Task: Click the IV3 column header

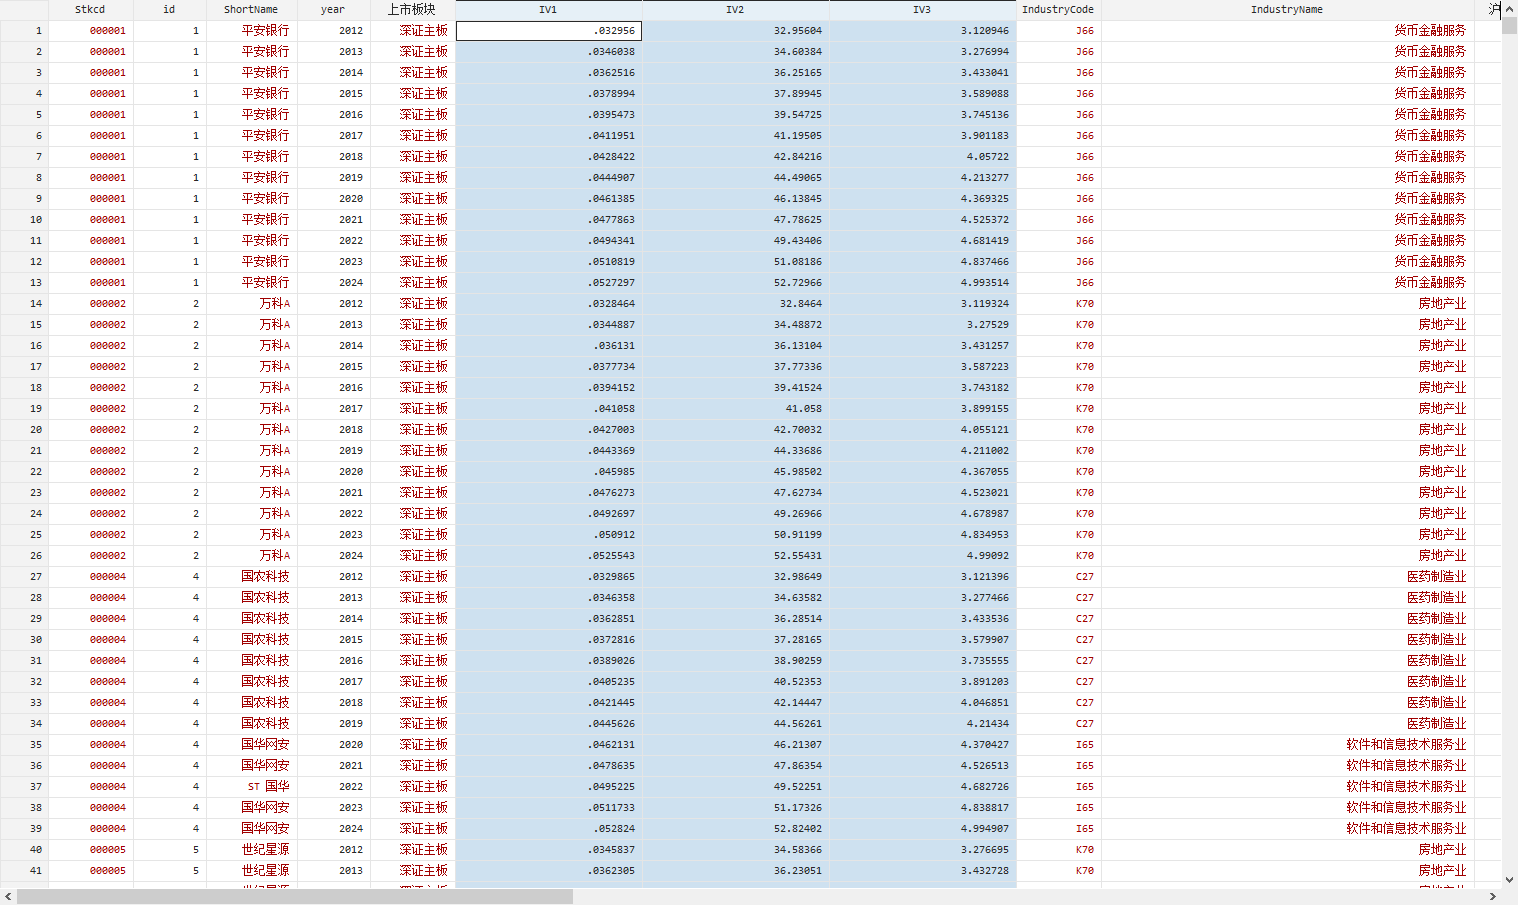Action: point(922,10)
